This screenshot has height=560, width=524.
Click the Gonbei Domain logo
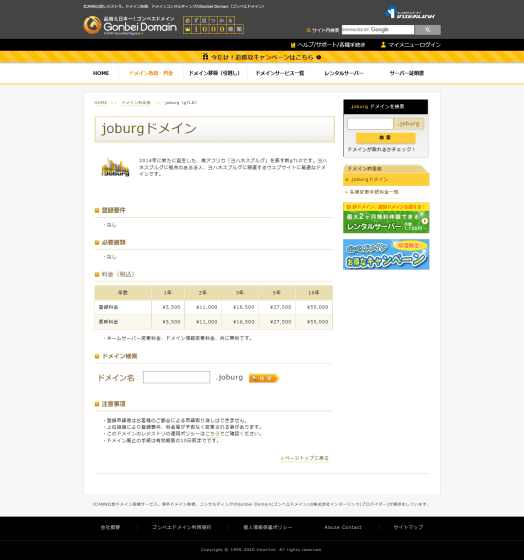[130, 25]
